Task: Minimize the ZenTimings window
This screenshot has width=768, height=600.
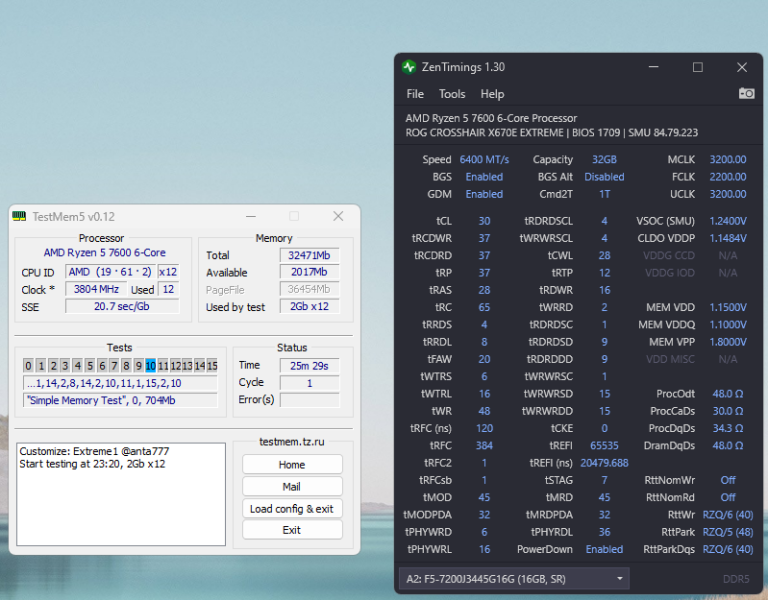Action: [653, 67]
